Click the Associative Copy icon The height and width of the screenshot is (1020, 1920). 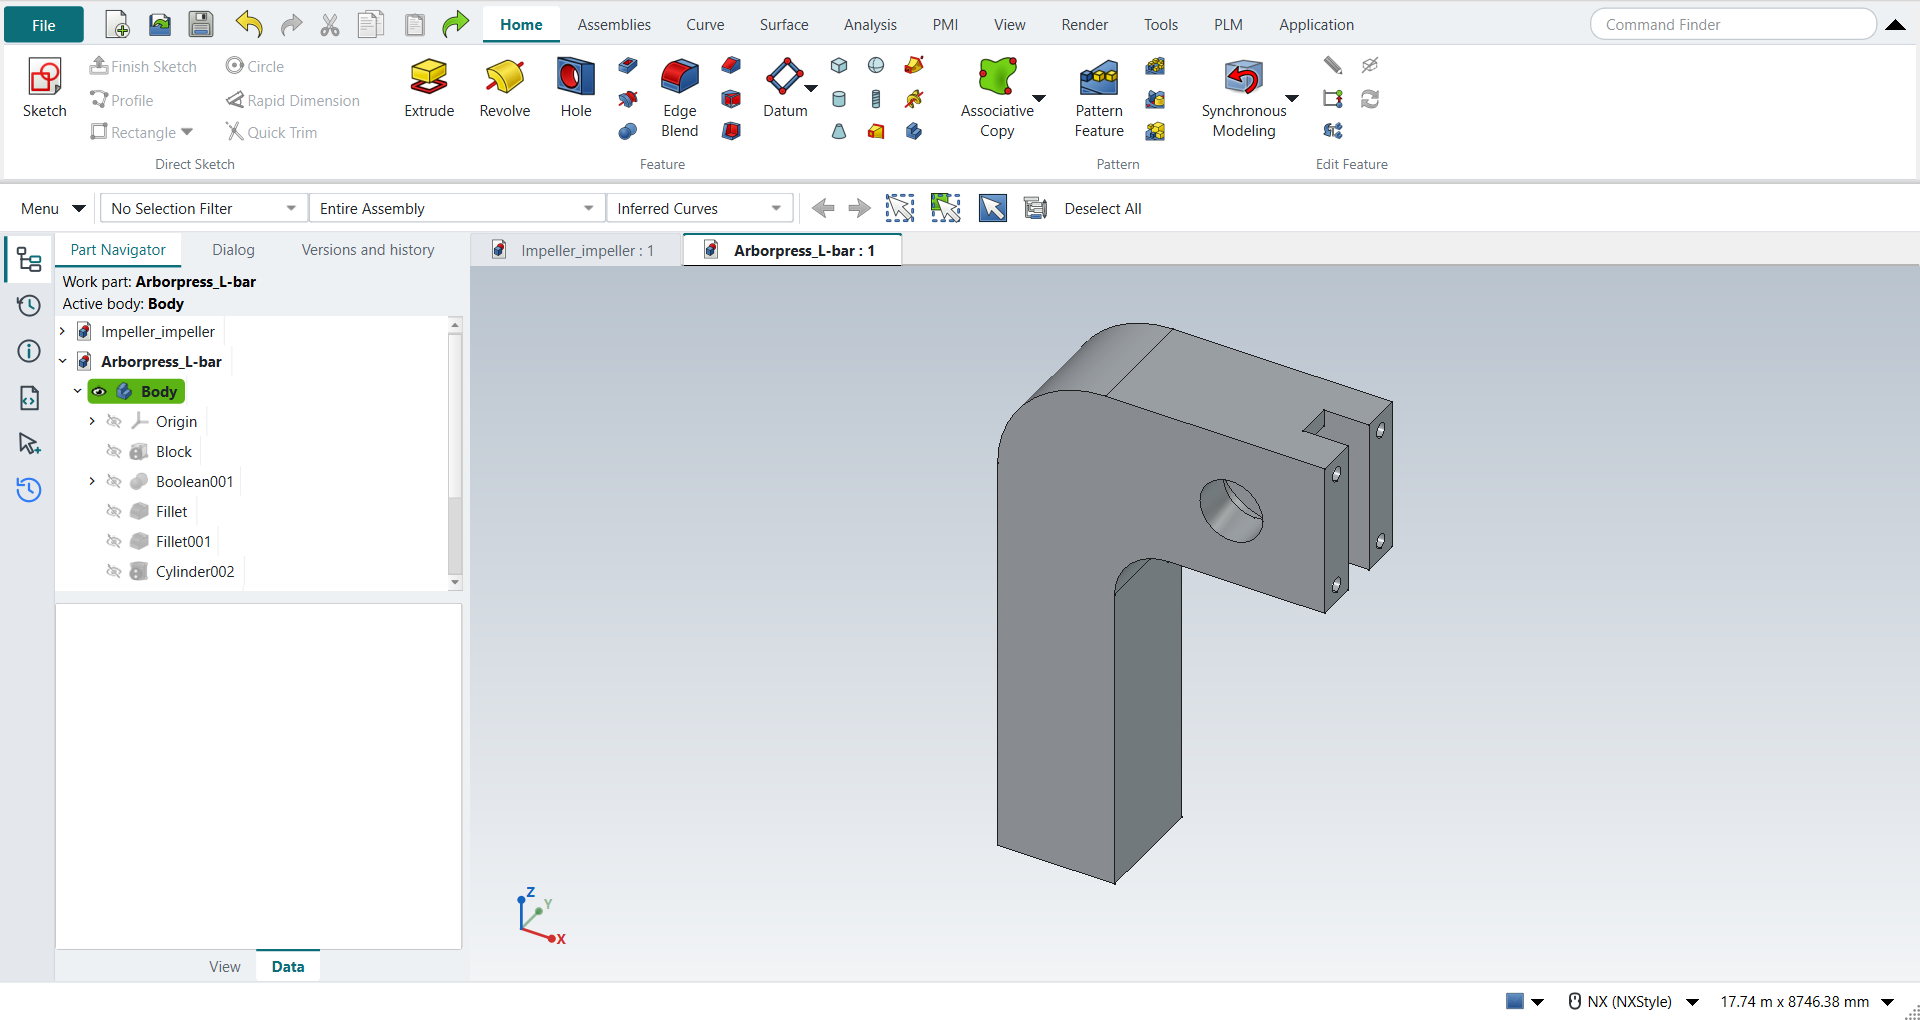(x=998, y=77)
